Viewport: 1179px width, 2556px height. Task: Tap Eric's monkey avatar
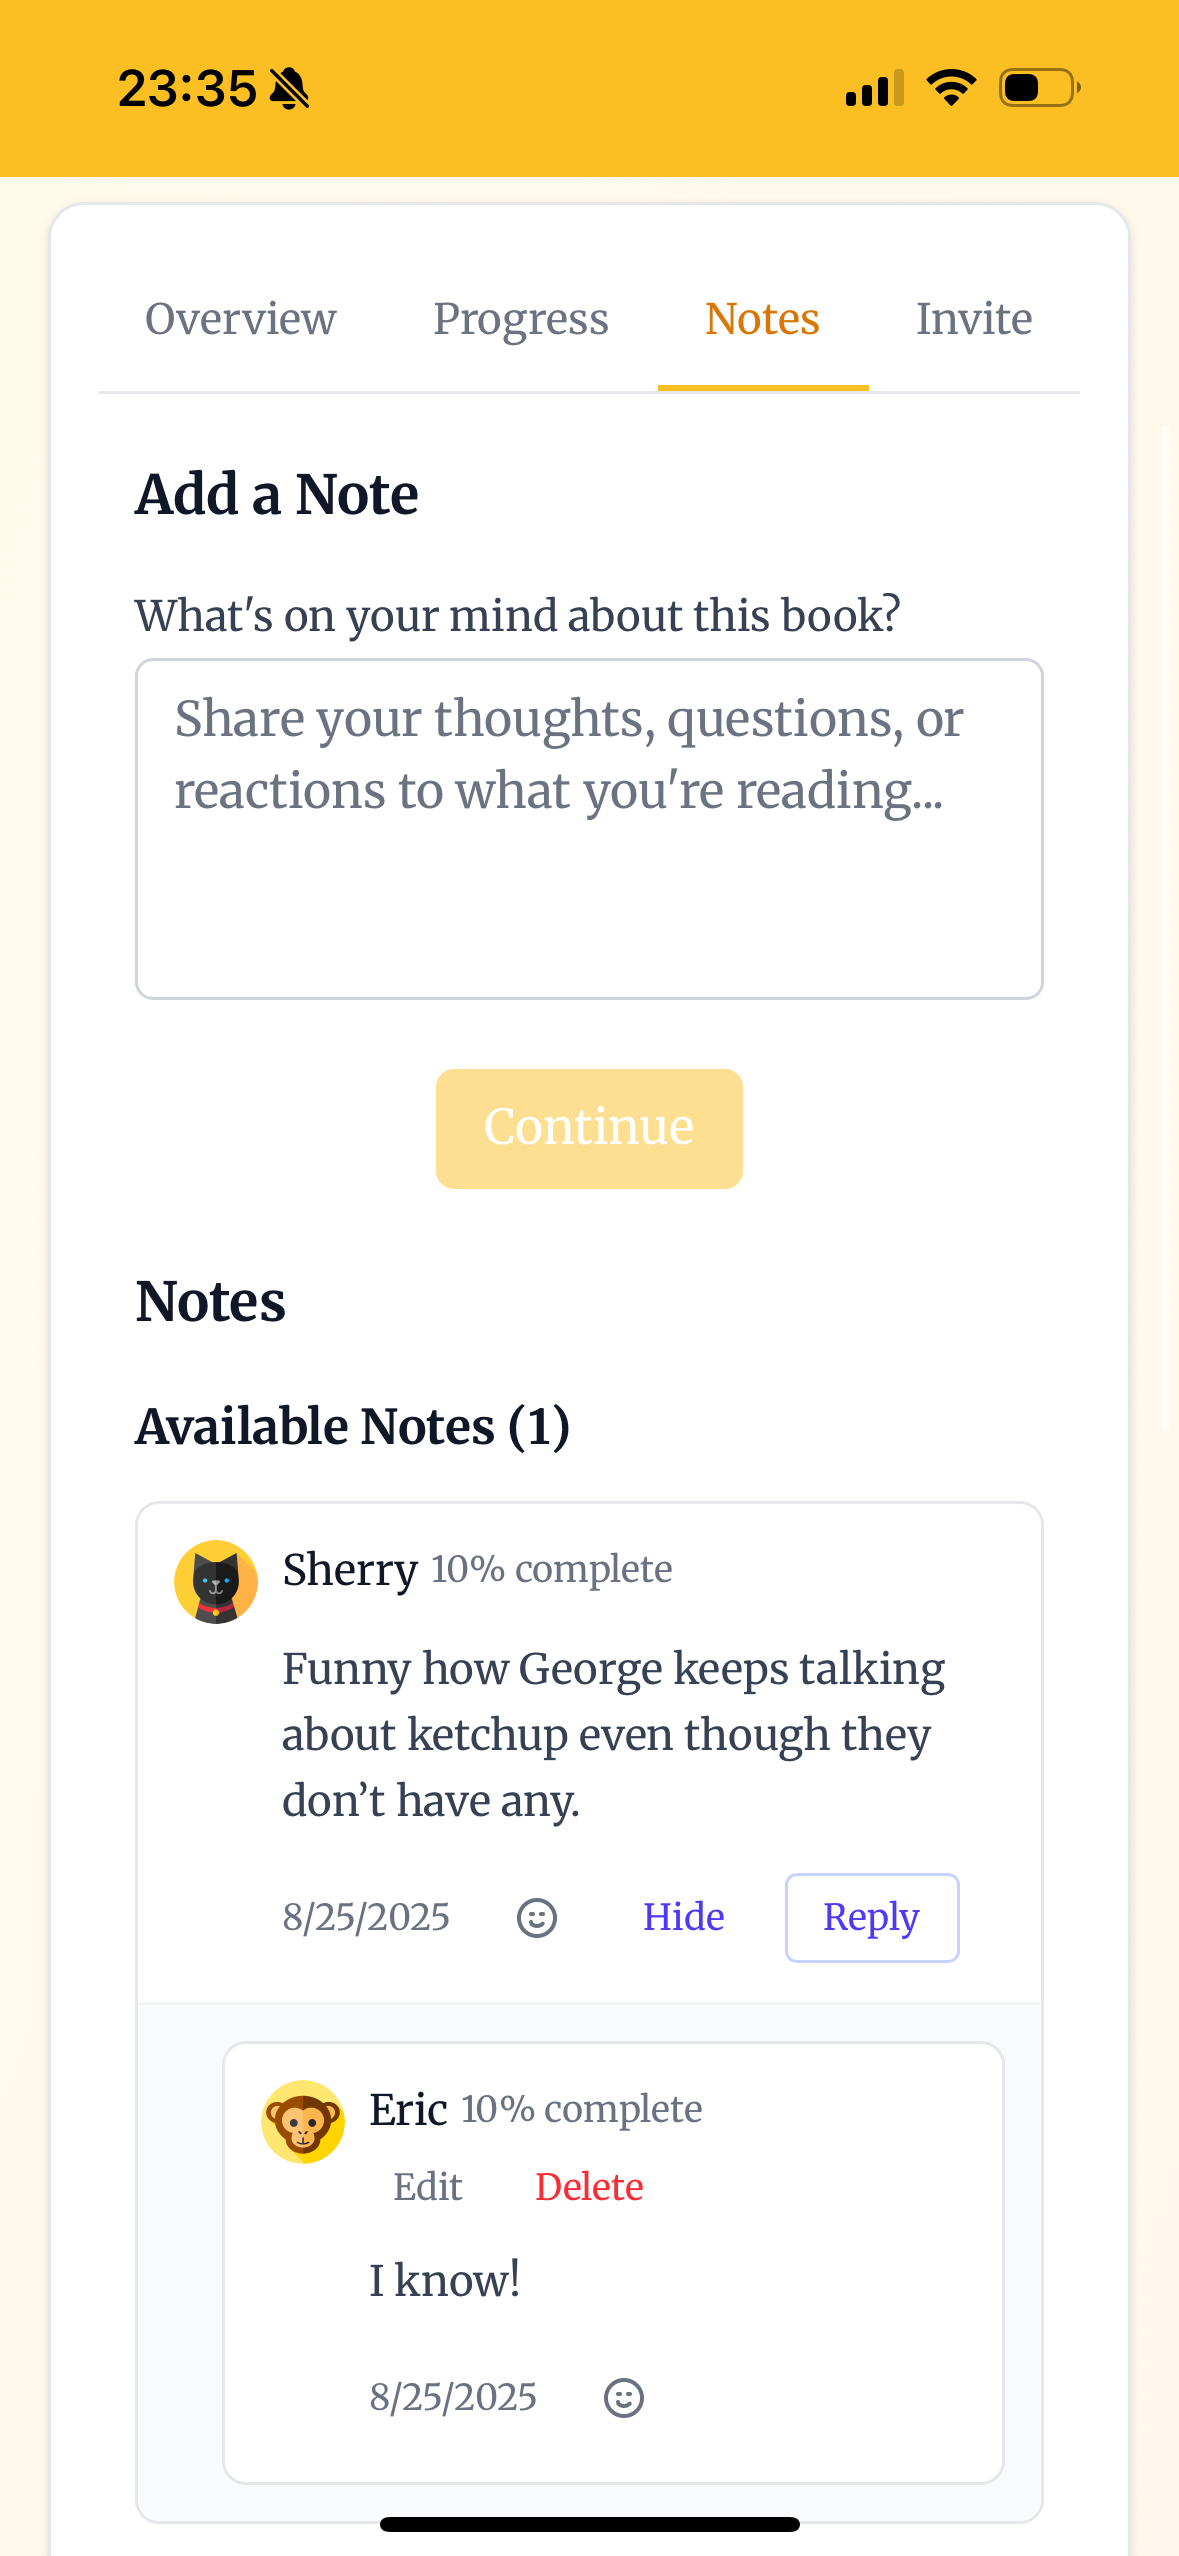click(303, 2122)
